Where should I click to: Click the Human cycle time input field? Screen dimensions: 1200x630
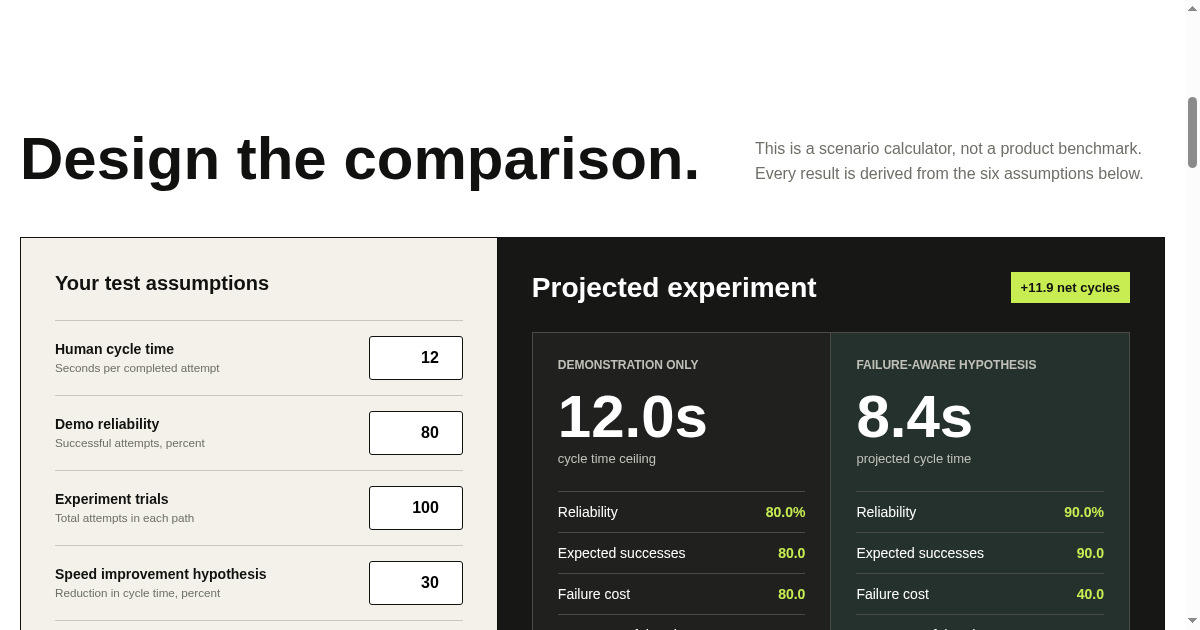click(x=416, y=358)
